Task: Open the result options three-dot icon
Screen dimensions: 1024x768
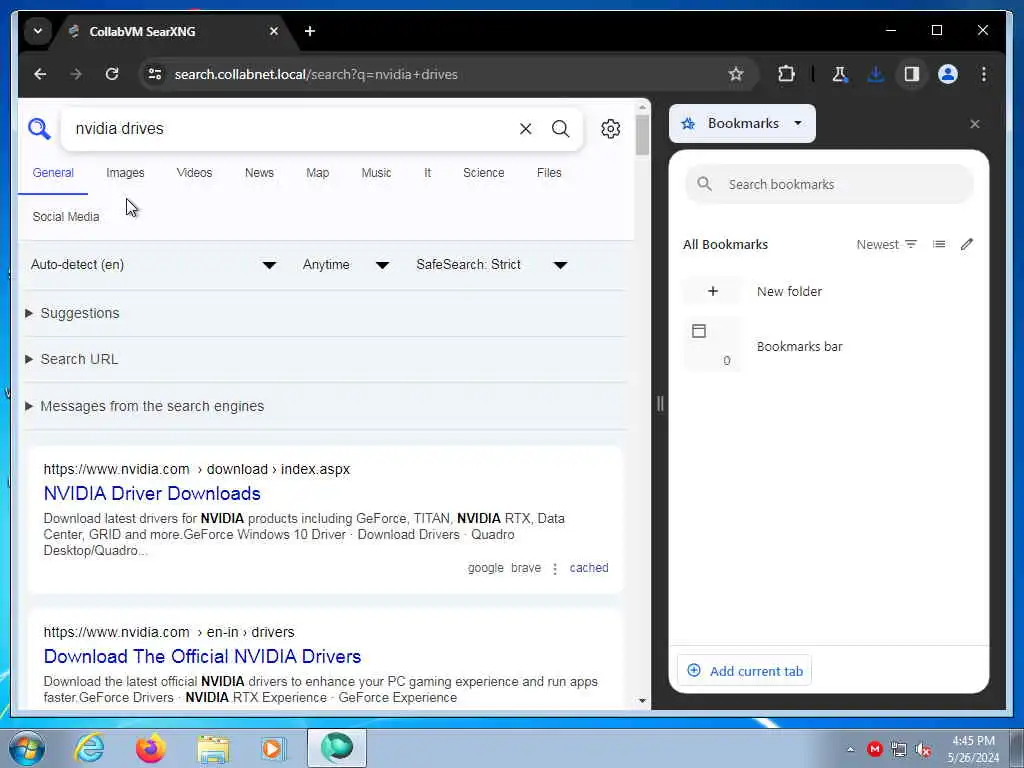Action: coord(555,569)
